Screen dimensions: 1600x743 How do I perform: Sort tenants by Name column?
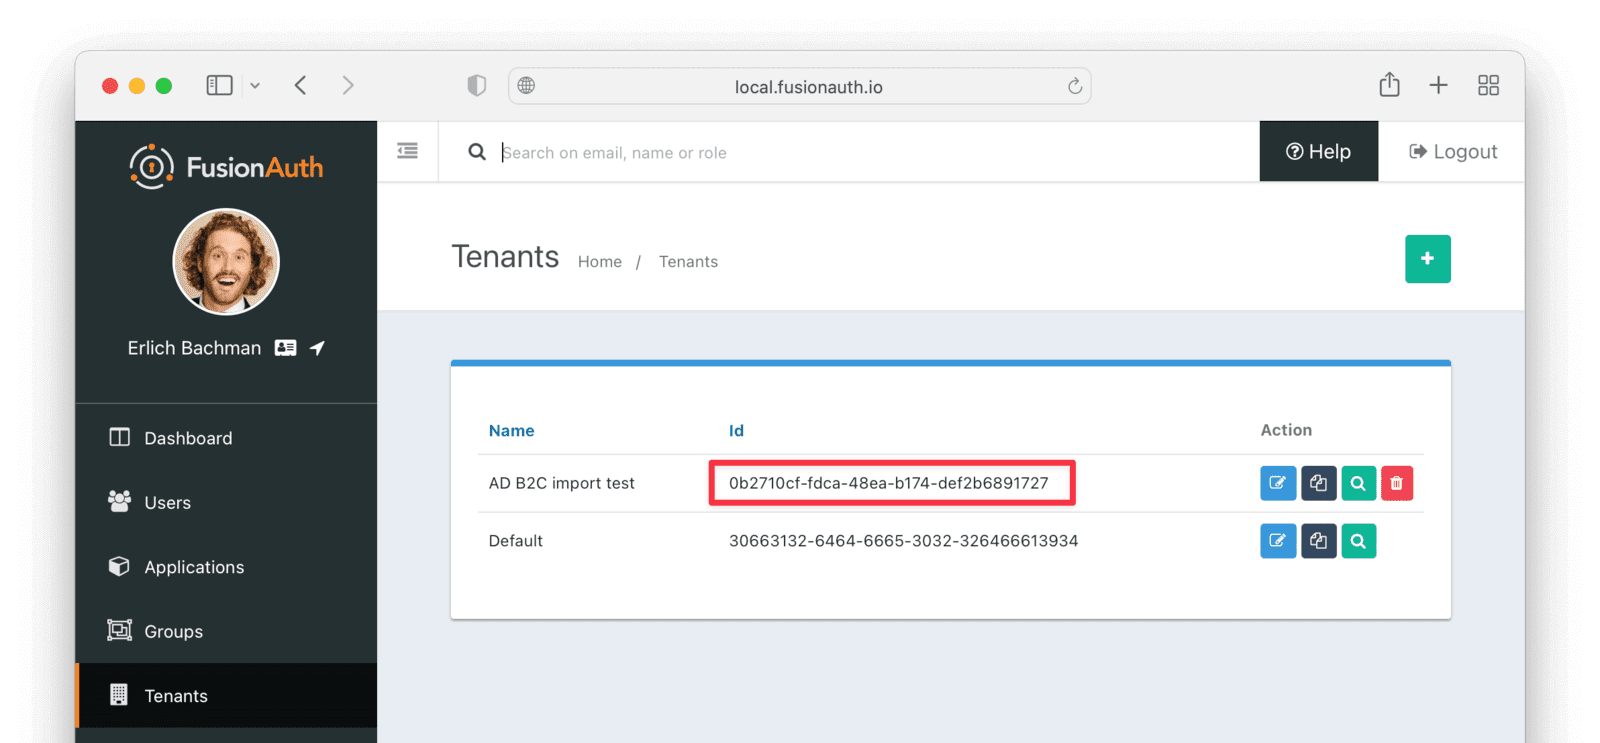pyautogui.click(x=511, y=431)
